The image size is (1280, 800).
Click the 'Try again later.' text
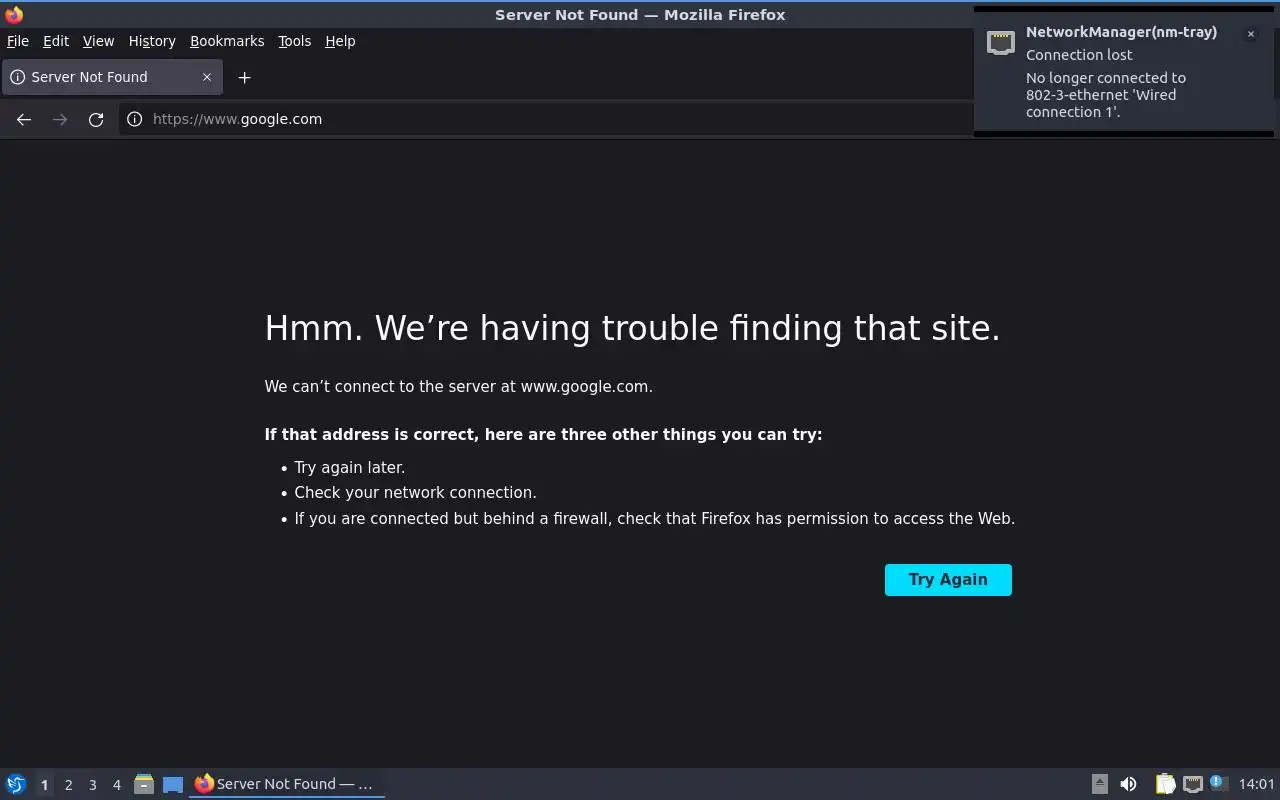[x=349, y=468]
